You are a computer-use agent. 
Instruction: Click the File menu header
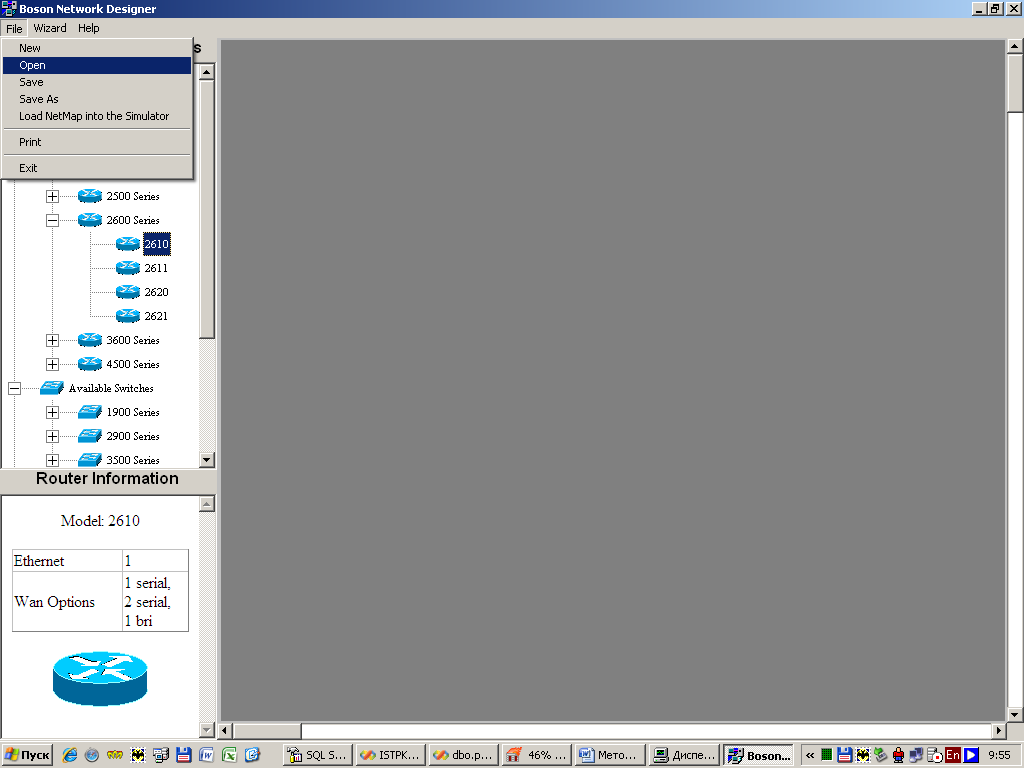(x=14, y=28)
